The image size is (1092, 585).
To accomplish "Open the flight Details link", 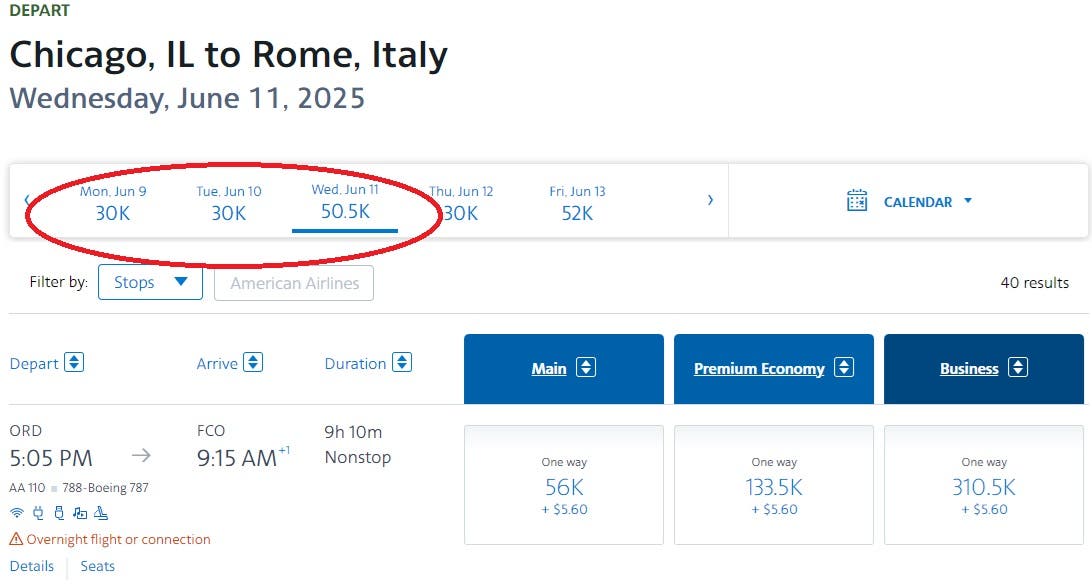I will [x=32, y=566].
